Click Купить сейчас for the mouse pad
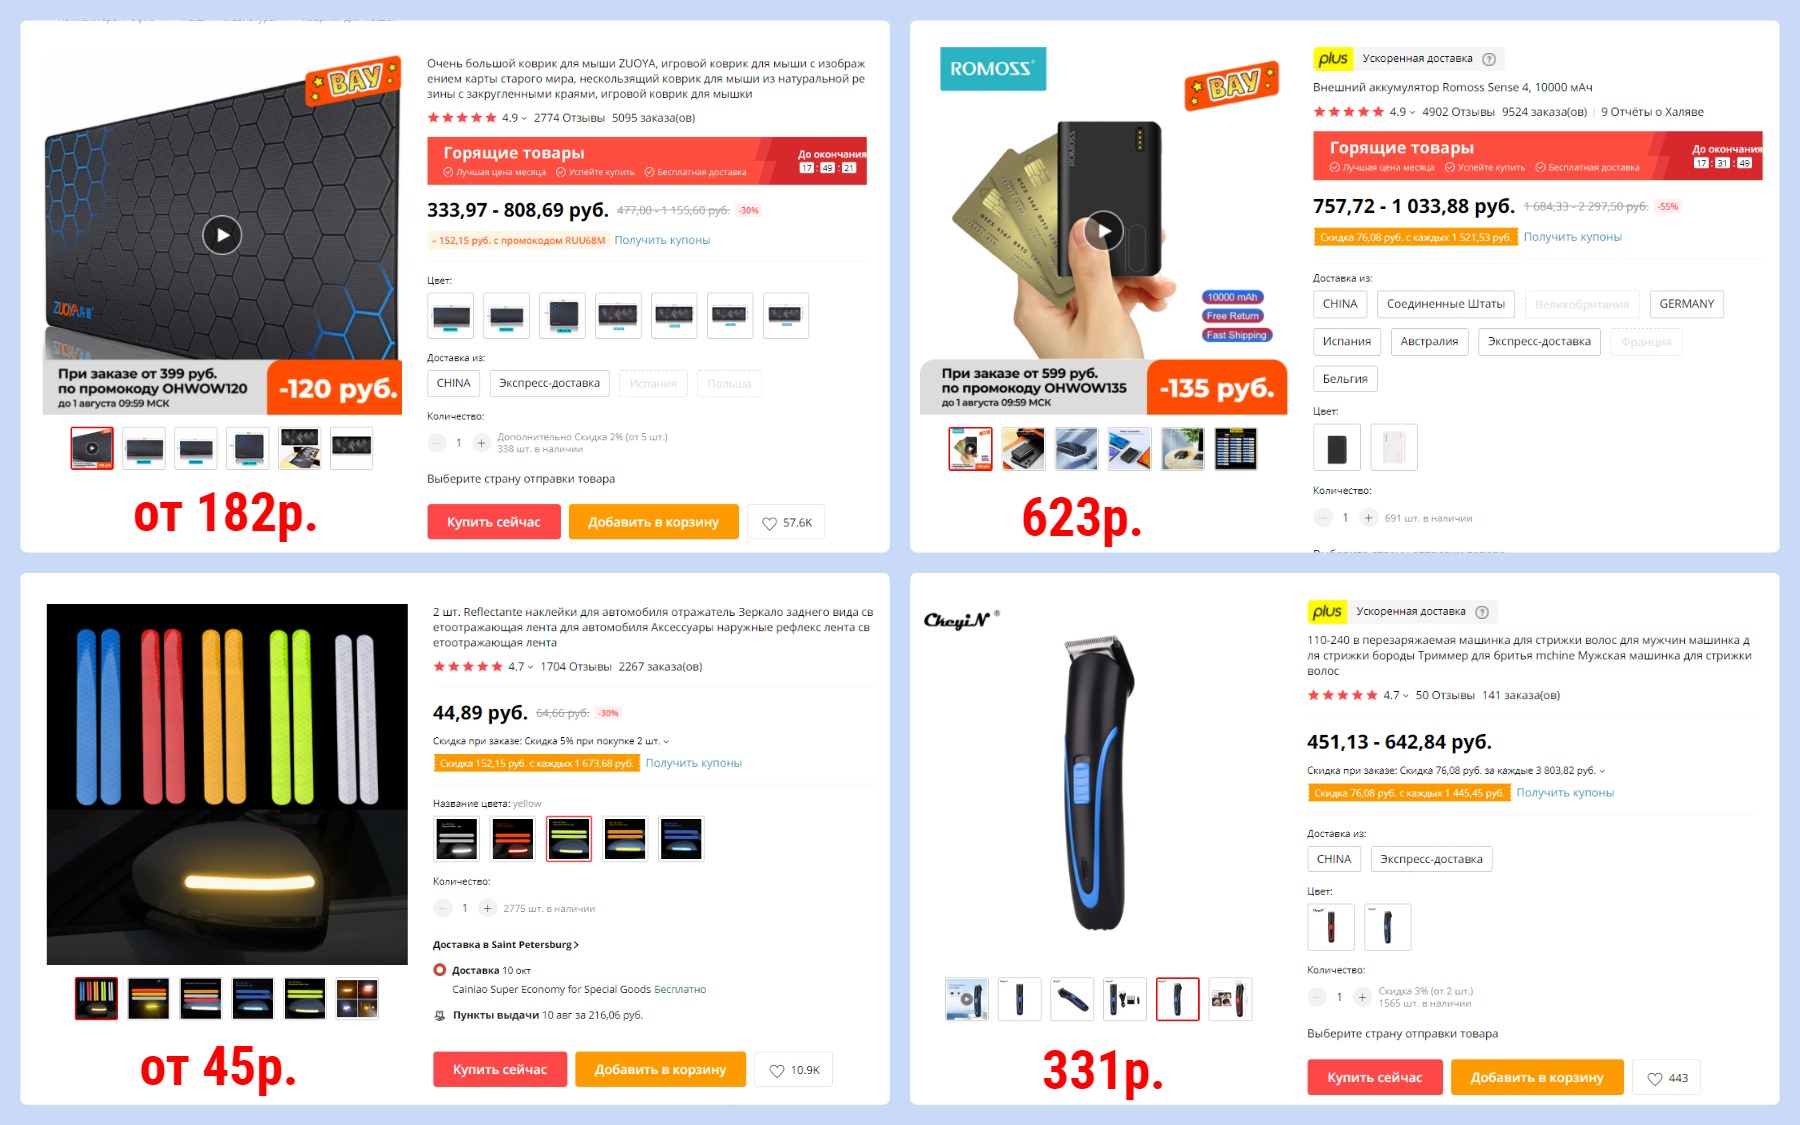This screenshot has height=1125, width=1800. tap(494, 522)
